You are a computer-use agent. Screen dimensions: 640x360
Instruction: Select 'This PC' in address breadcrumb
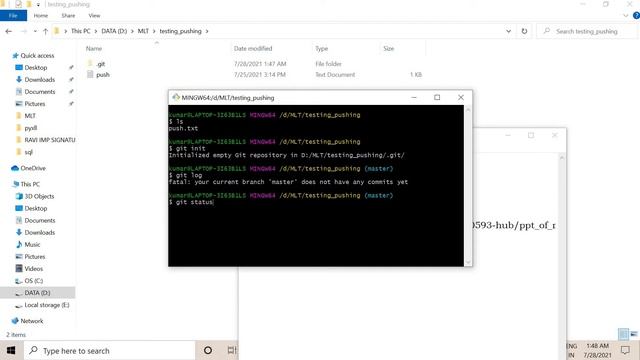tap(80, 31)
